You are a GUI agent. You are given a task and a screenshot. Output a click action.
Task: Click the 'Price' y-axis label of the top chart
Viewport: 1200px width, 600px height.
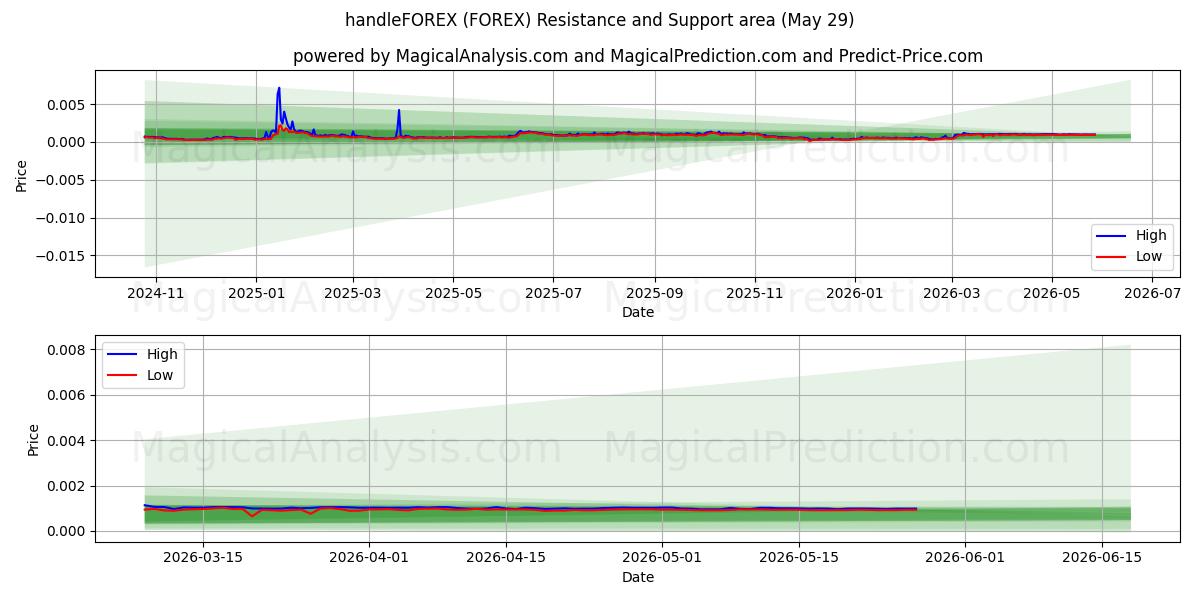click(x=22, y=175)
